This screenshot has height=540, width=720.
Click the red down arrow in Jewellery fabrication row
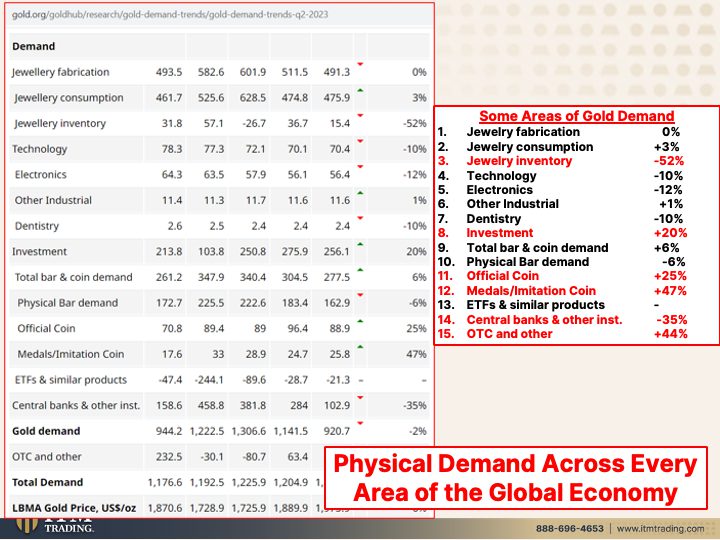tap(360, 64)
